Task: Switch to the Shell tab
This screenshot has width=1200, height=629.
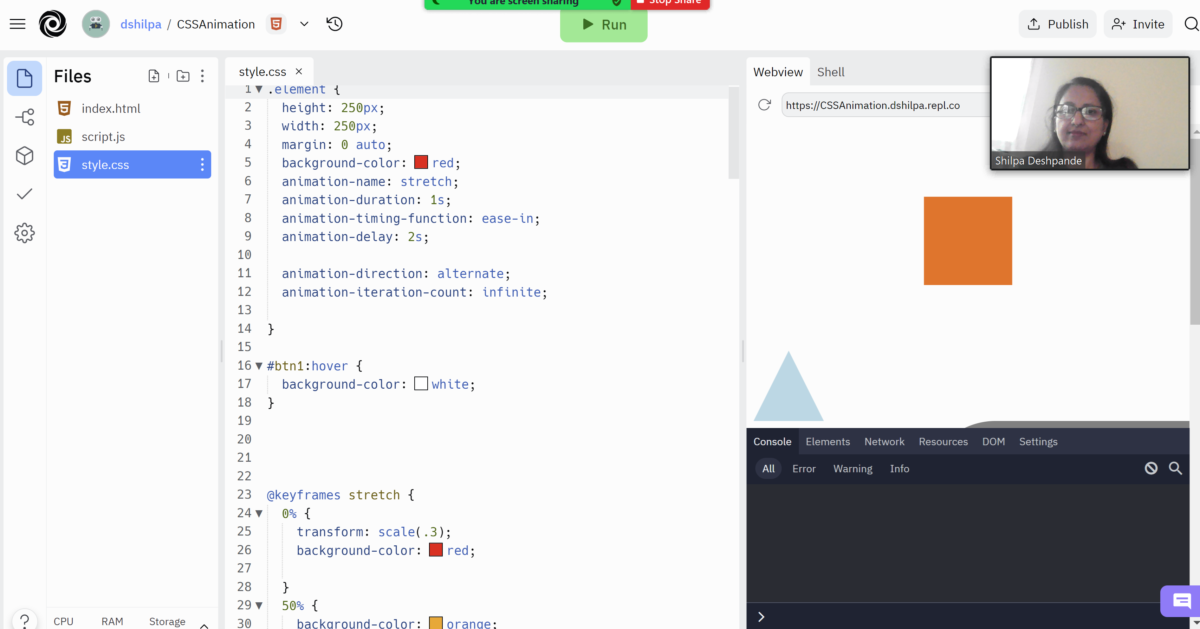Action: pyautogui.click(x=830, y=72)
